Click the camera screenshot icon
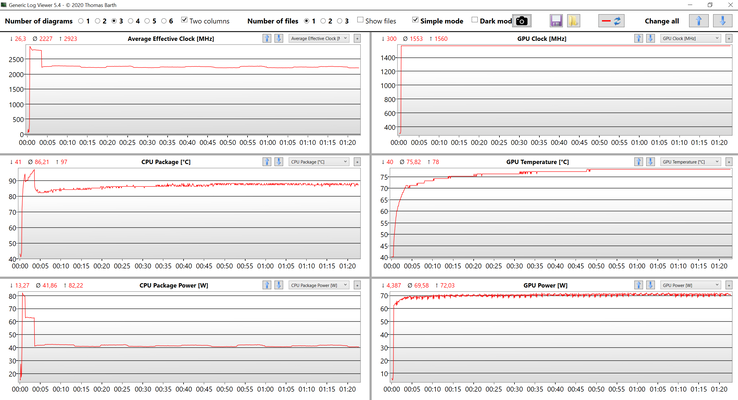 point(521,20)
